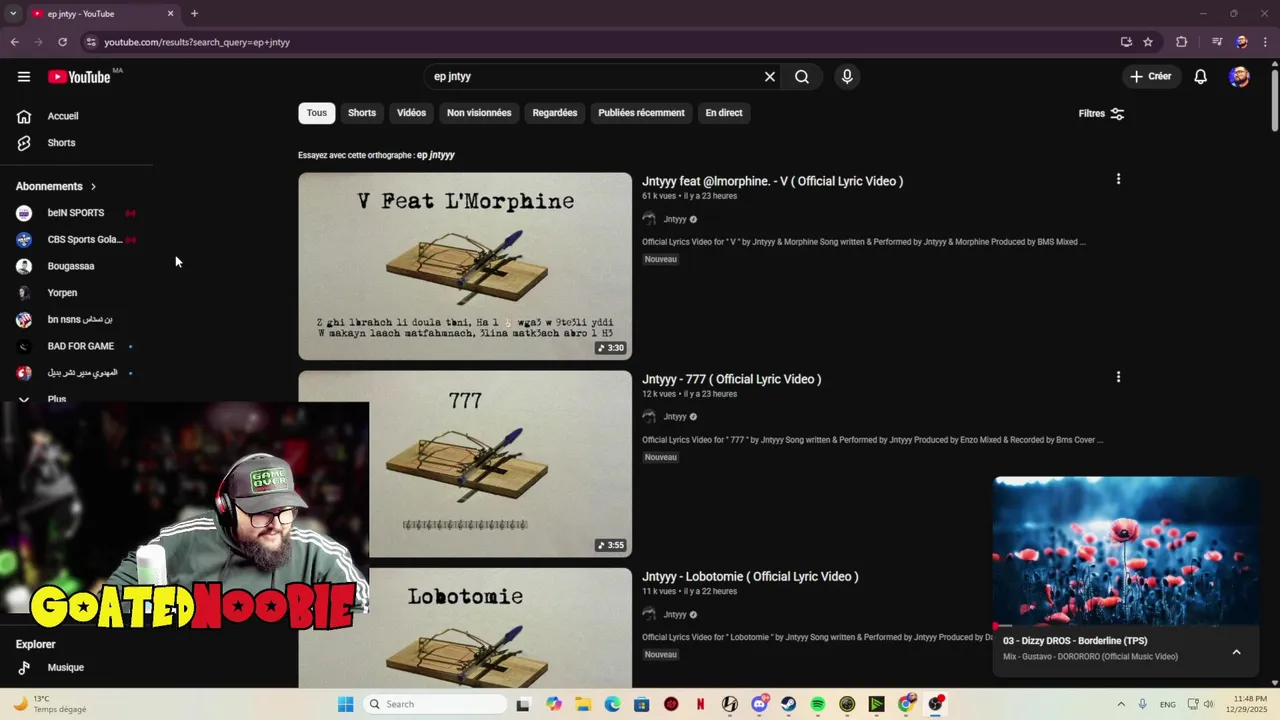Open Steam from taskbar
Viewport: 1280px width, 720px height.
[x=789, y=704]
